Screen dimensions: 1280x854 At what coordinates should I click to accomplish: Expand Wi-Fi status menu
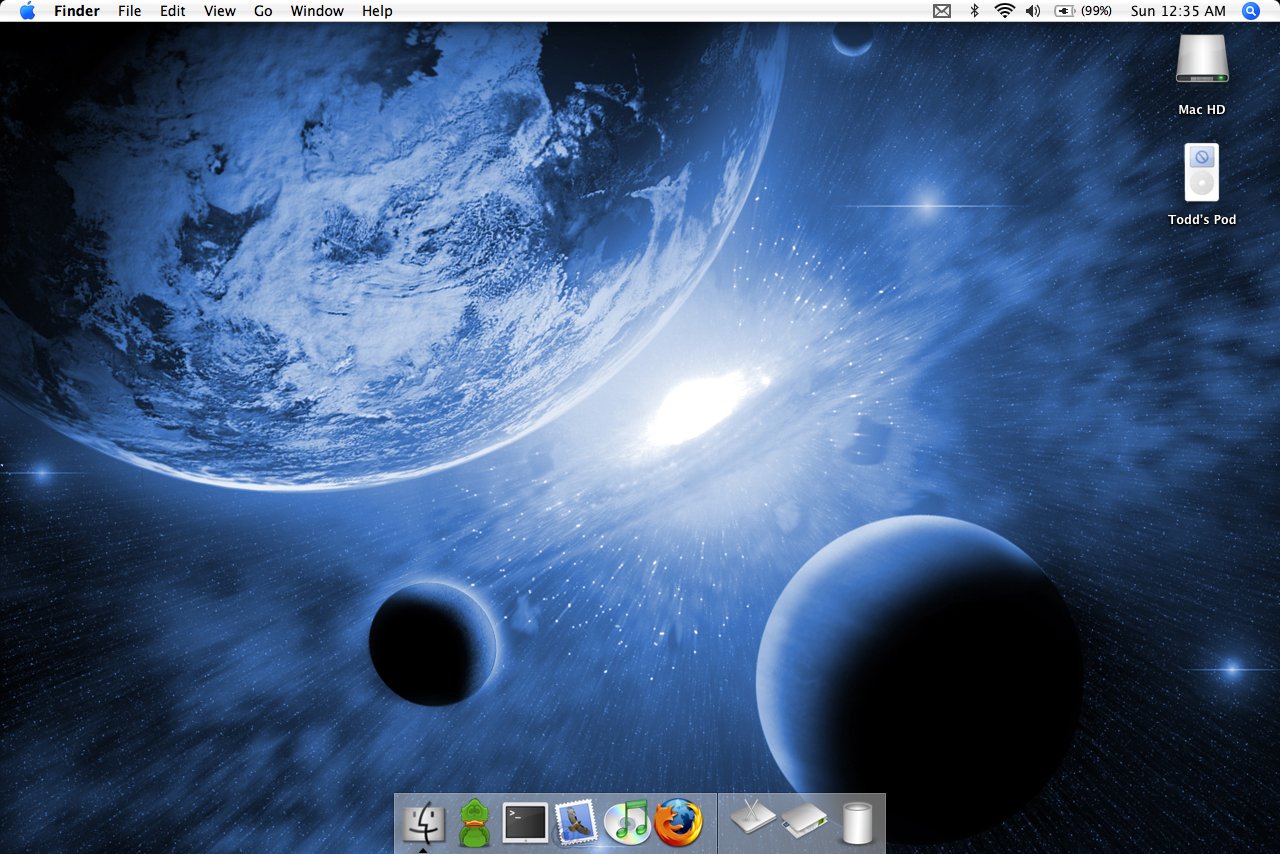point(1004,11)
